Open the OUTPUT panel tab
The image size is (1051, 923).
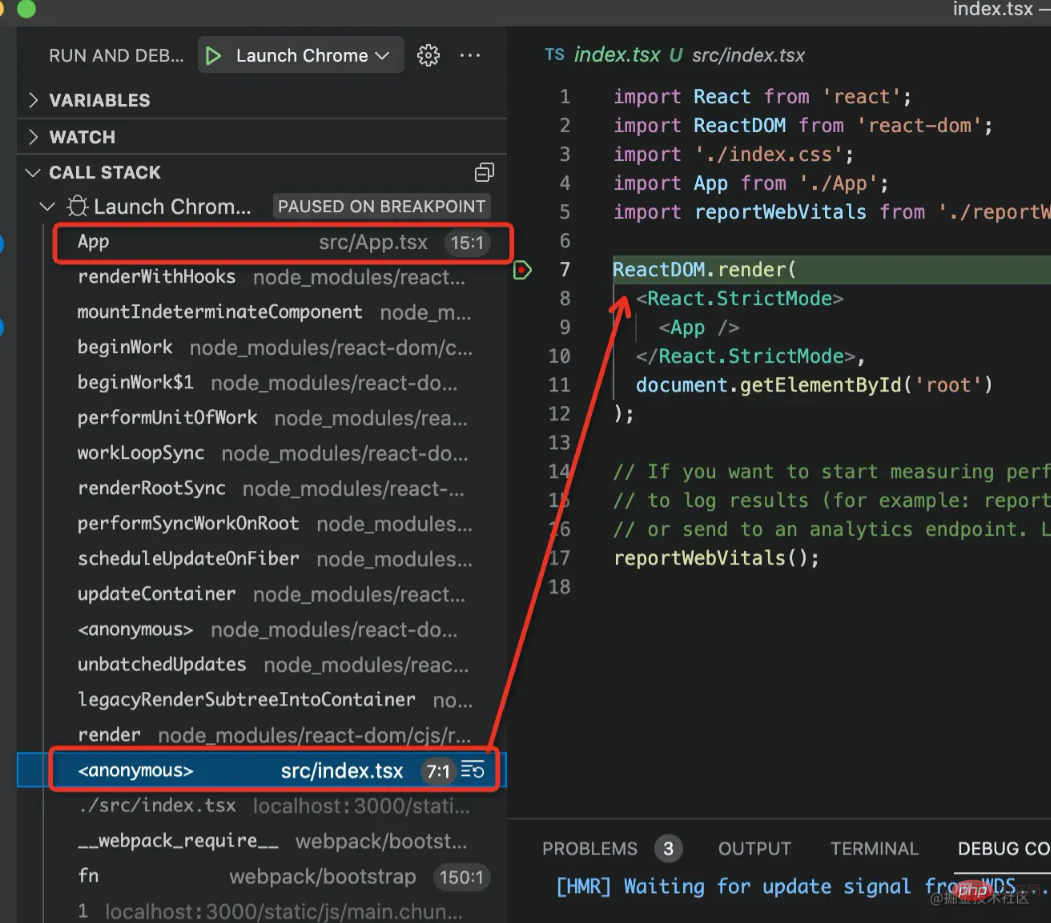tap(754, 849)
